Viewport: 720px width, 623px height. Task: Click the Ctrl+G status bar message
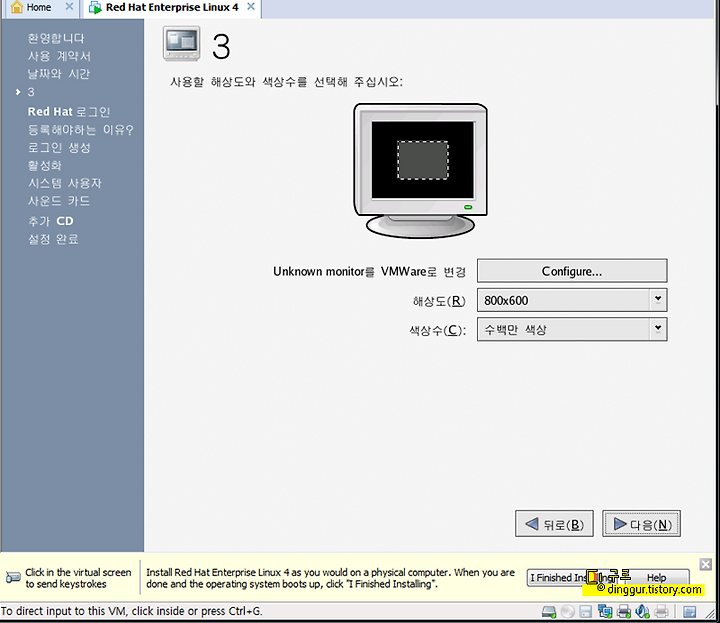pos(131,611)
